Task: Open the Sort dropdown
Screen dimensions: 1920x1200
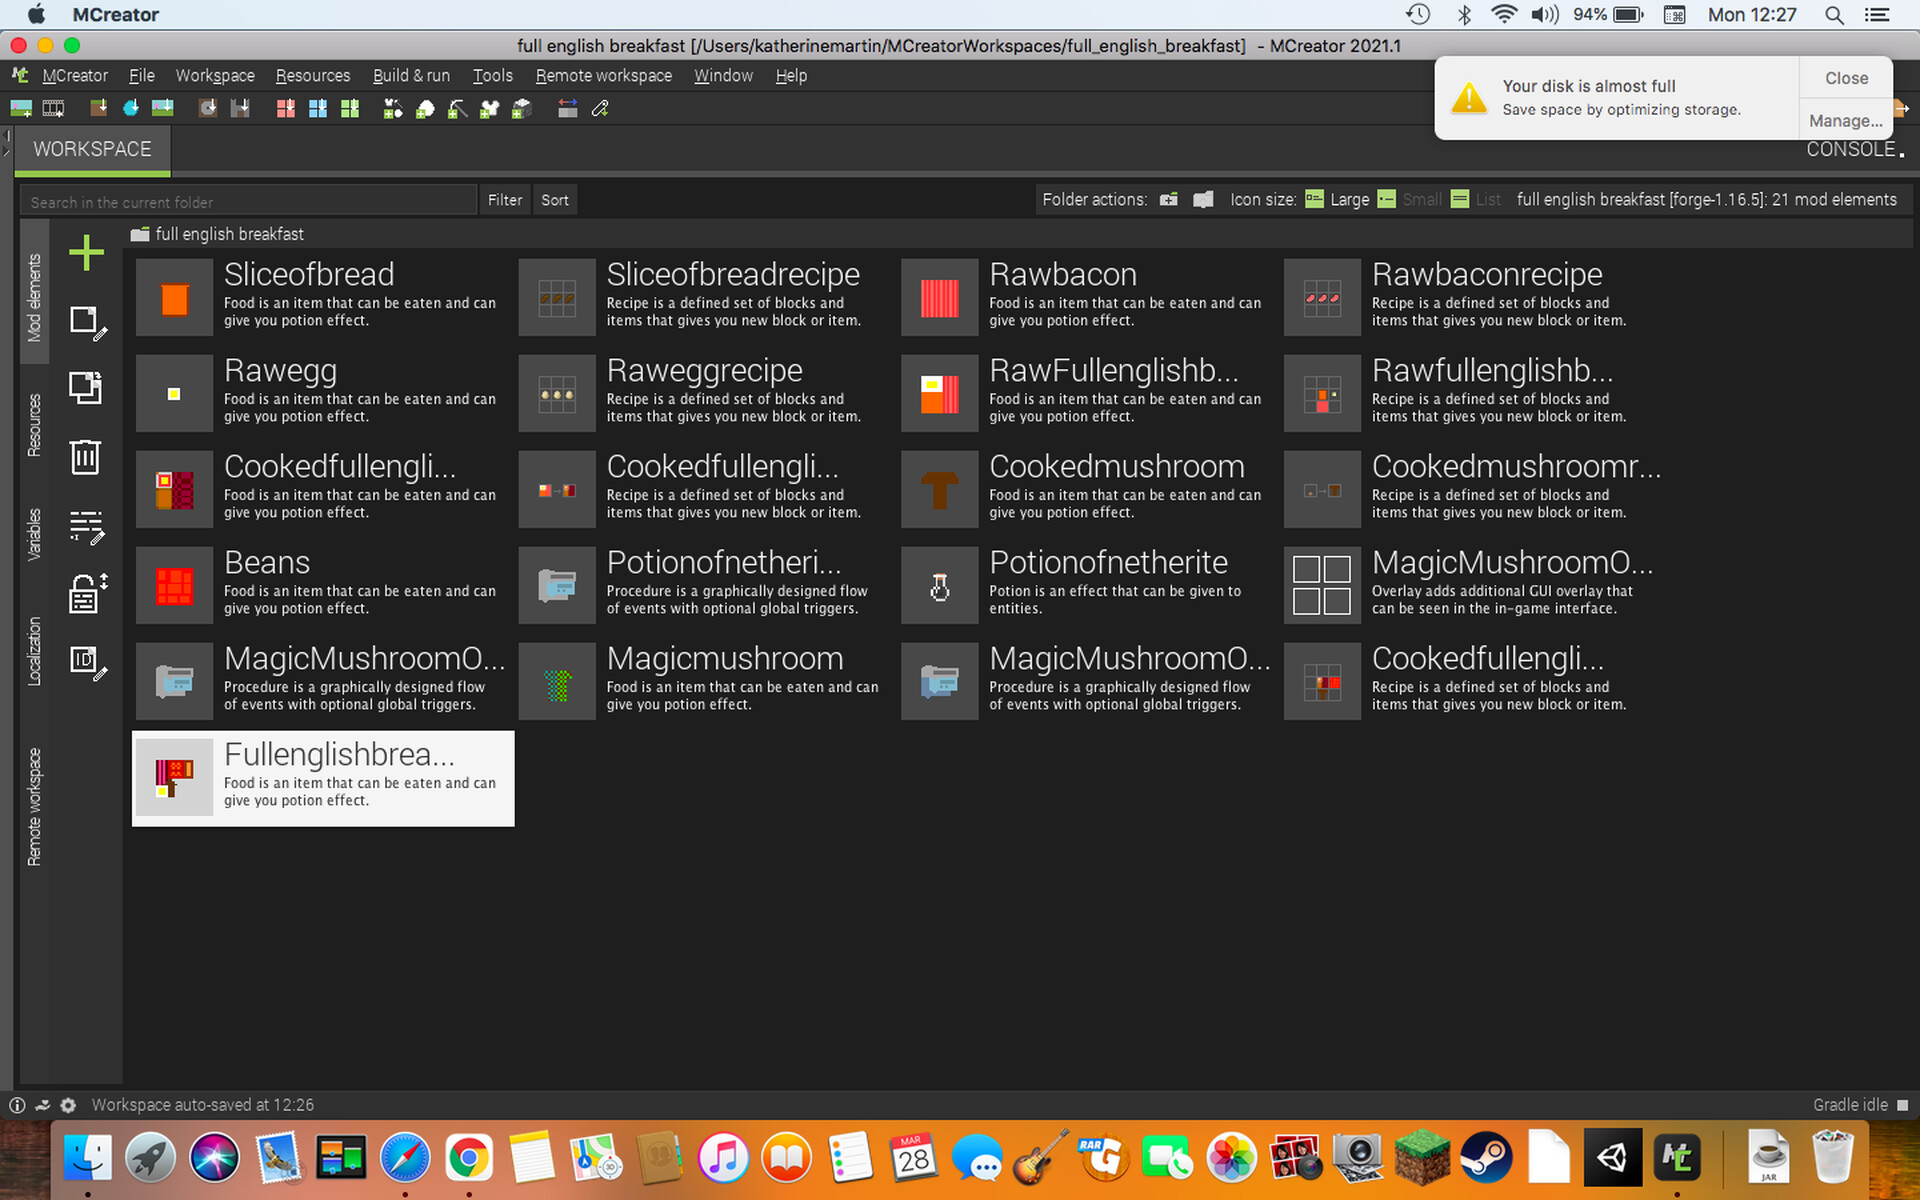Action: tap(555, 200)
